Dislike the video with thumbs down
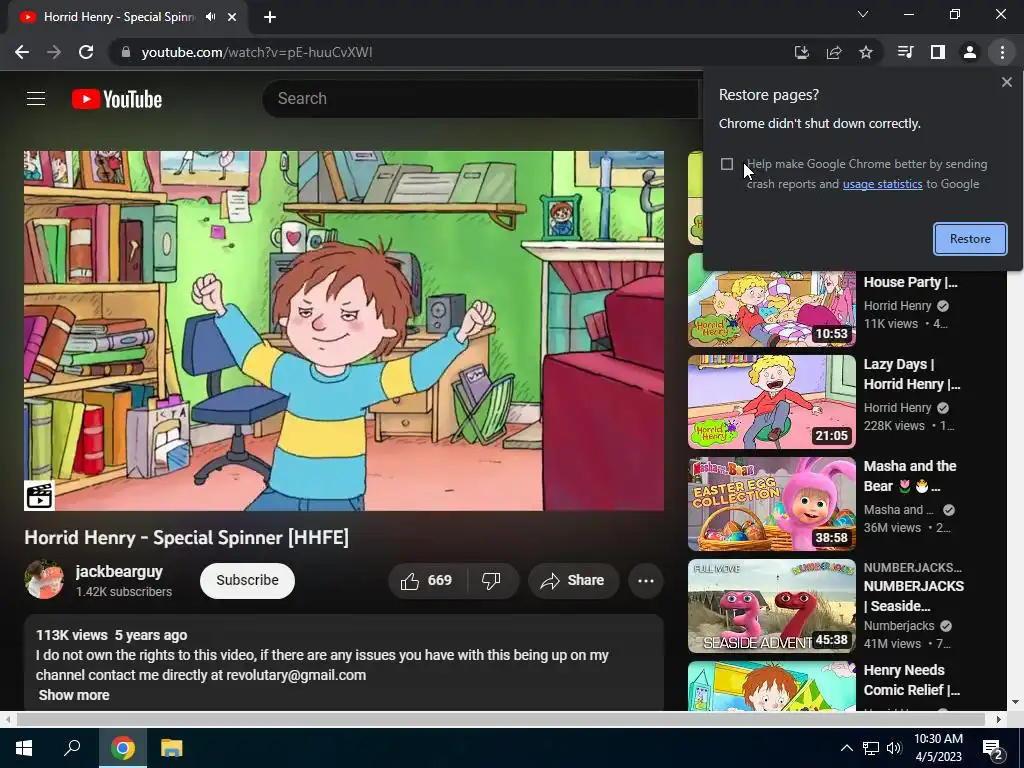Viewport: 1024px width, 768px height. click(491, 581)
